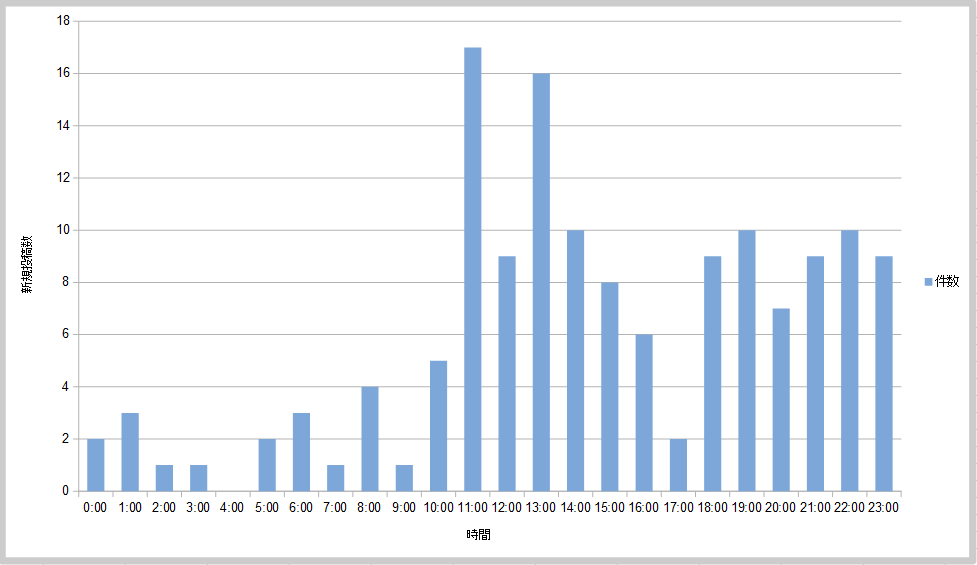
Task: Click the 0:00 bar
Action: tap(96, 465)
